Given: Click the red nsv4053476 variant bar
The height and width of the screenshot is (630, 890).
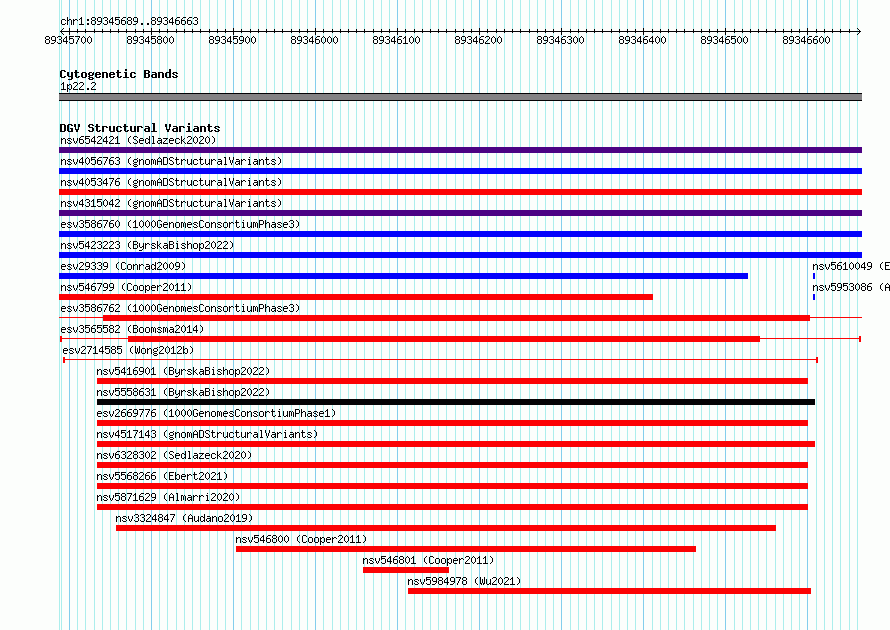Looking at the screenshot, I should click(460, 192).
